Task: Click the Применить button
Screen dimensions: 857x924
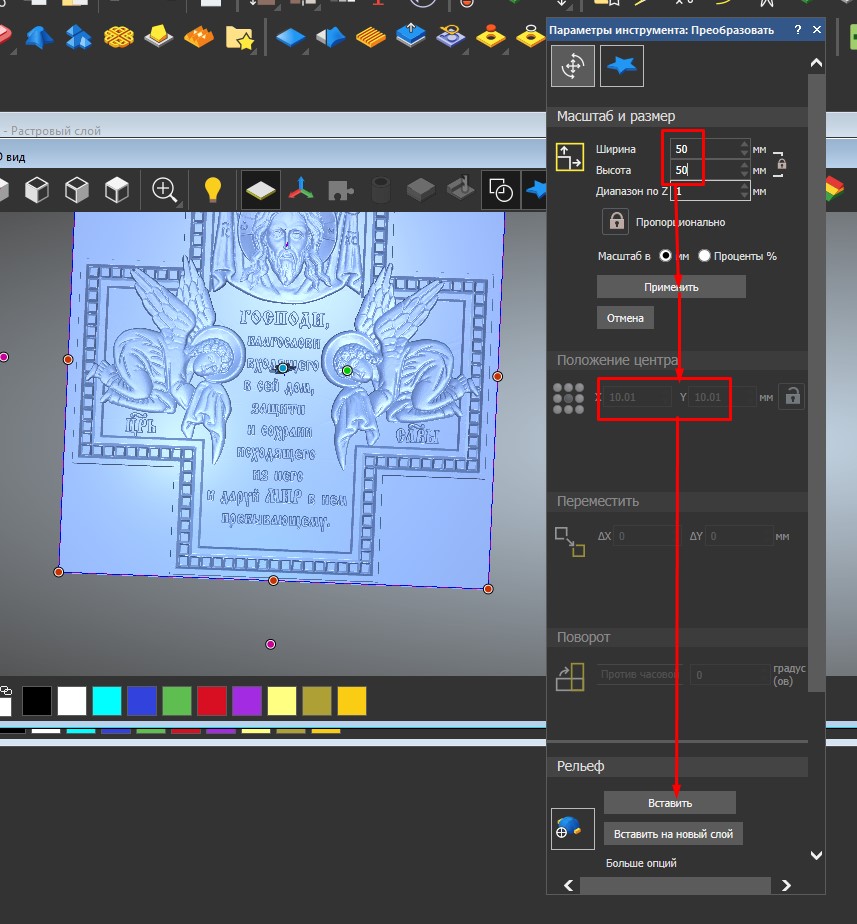Action: pos(671,287)
